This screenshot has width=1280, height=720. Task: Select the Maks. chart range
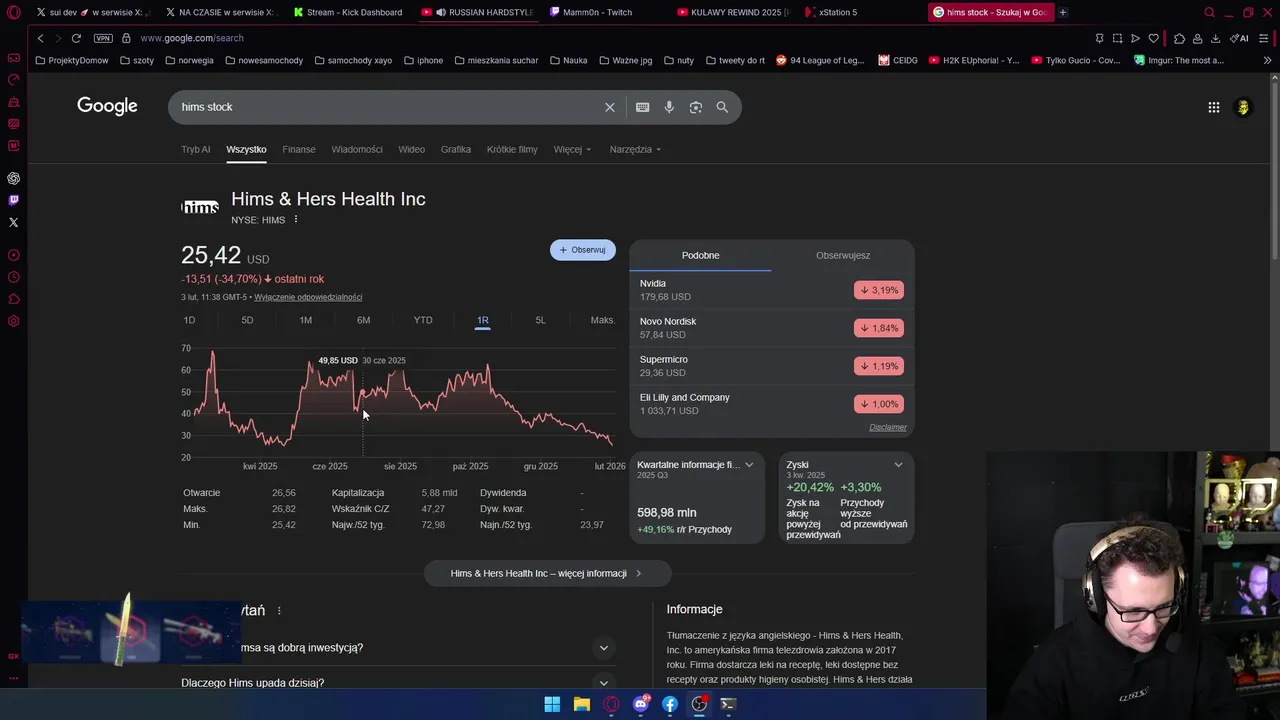pyautogui.click(x=603, y=320)
